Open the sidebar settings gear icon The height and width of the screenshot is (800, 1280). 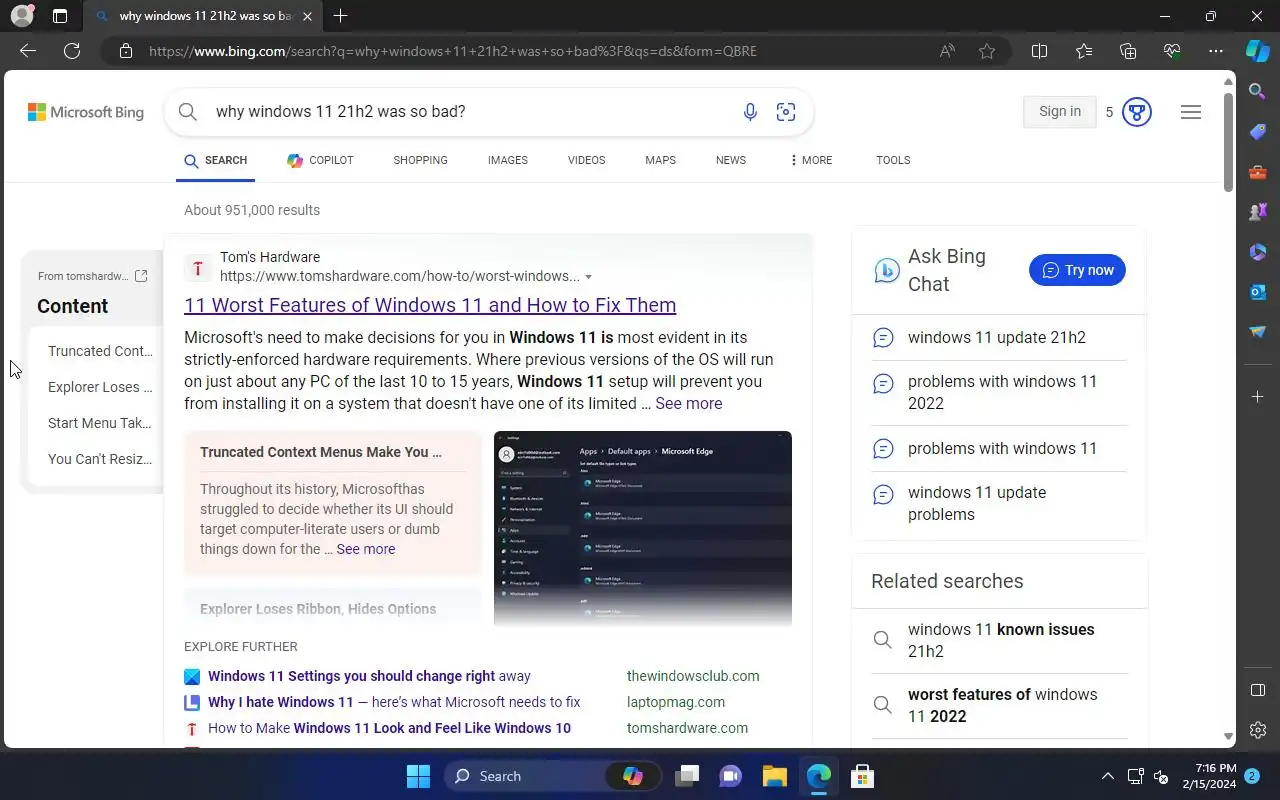tap(1258, 731)
